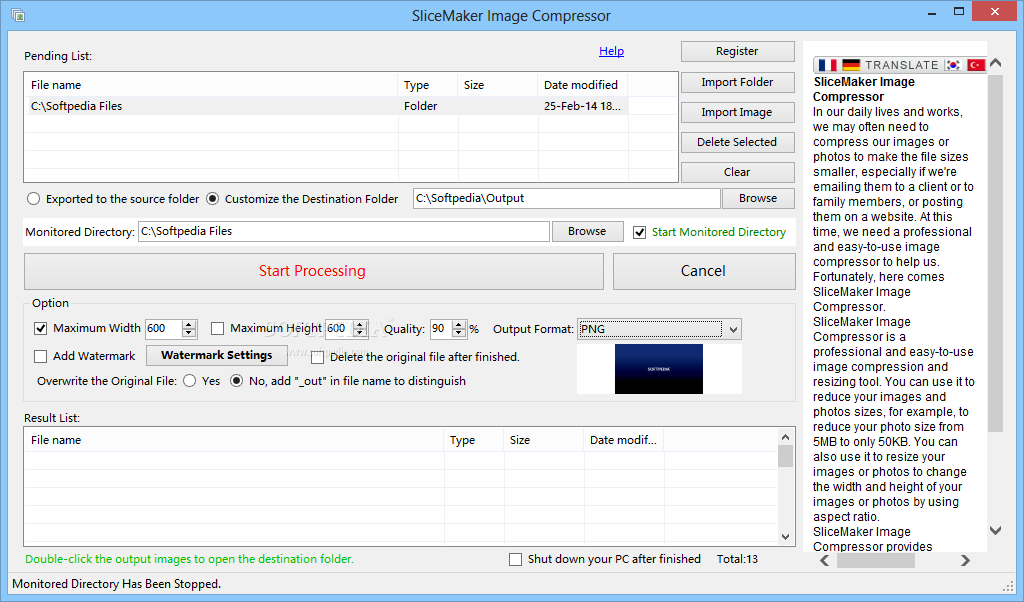Click Delete Selected button
Screen dimensions: 1024x602
coord(737,142)
